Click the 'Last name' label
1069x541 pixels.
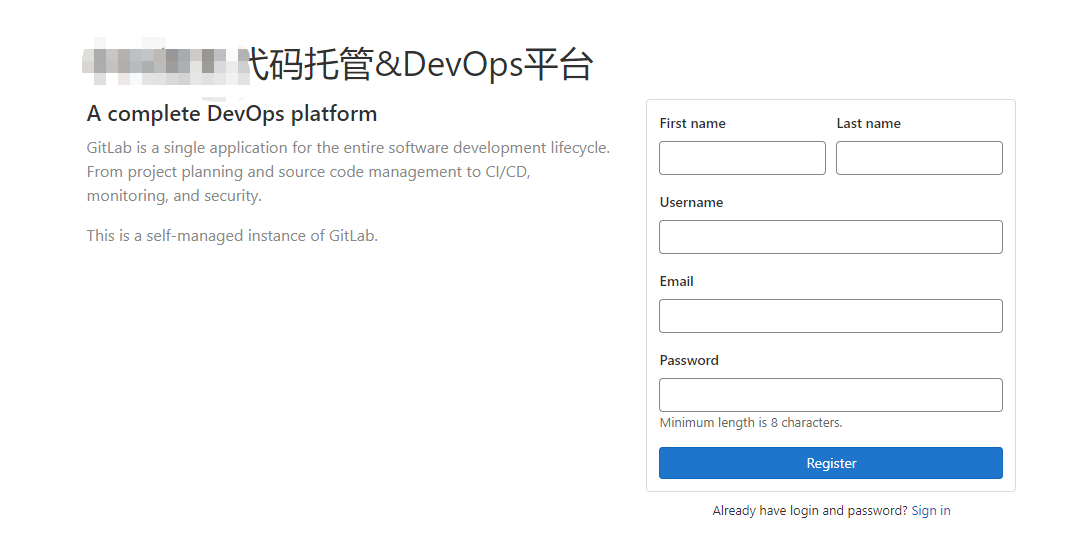[869, 123]
